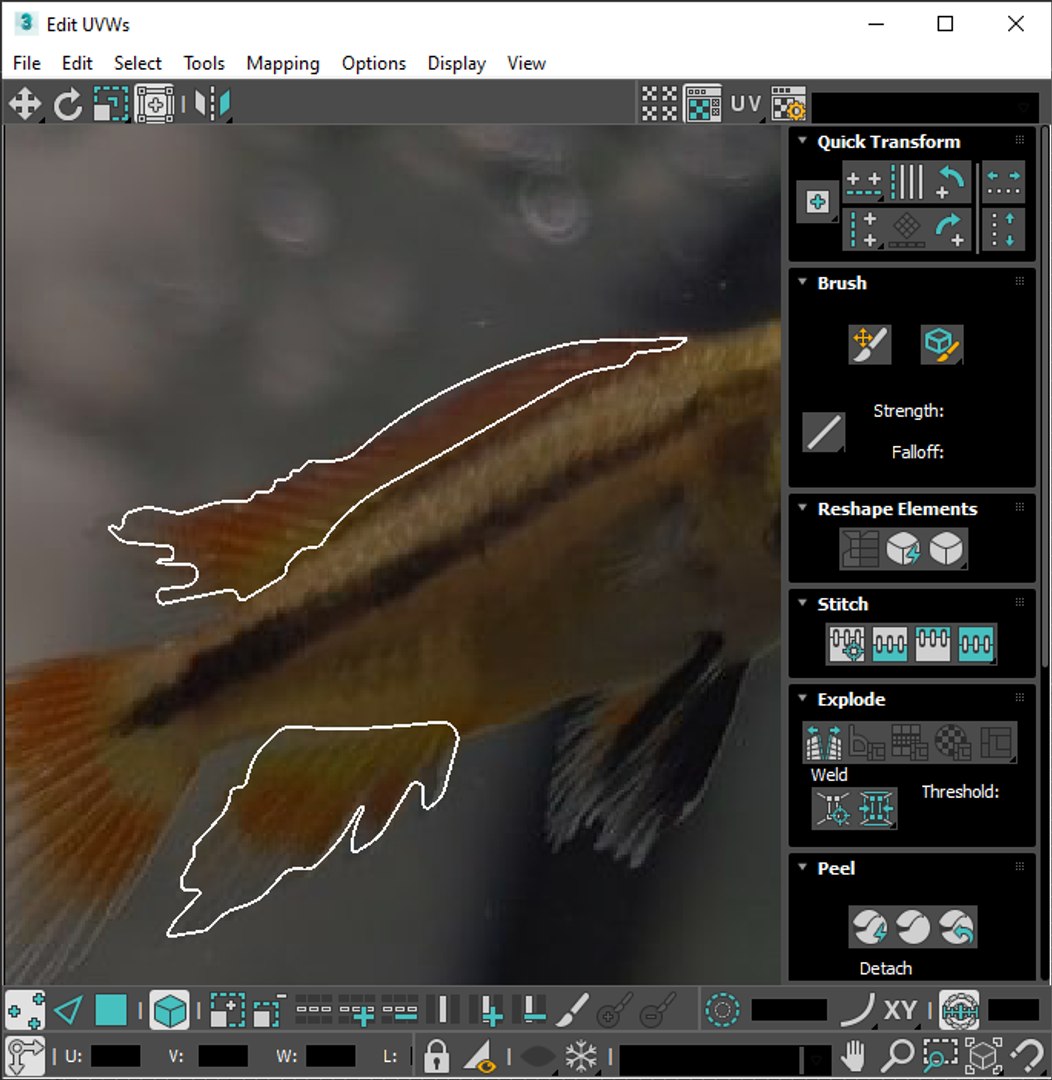Open the Edit menu

pyautogui.click(x=77, y=63)
